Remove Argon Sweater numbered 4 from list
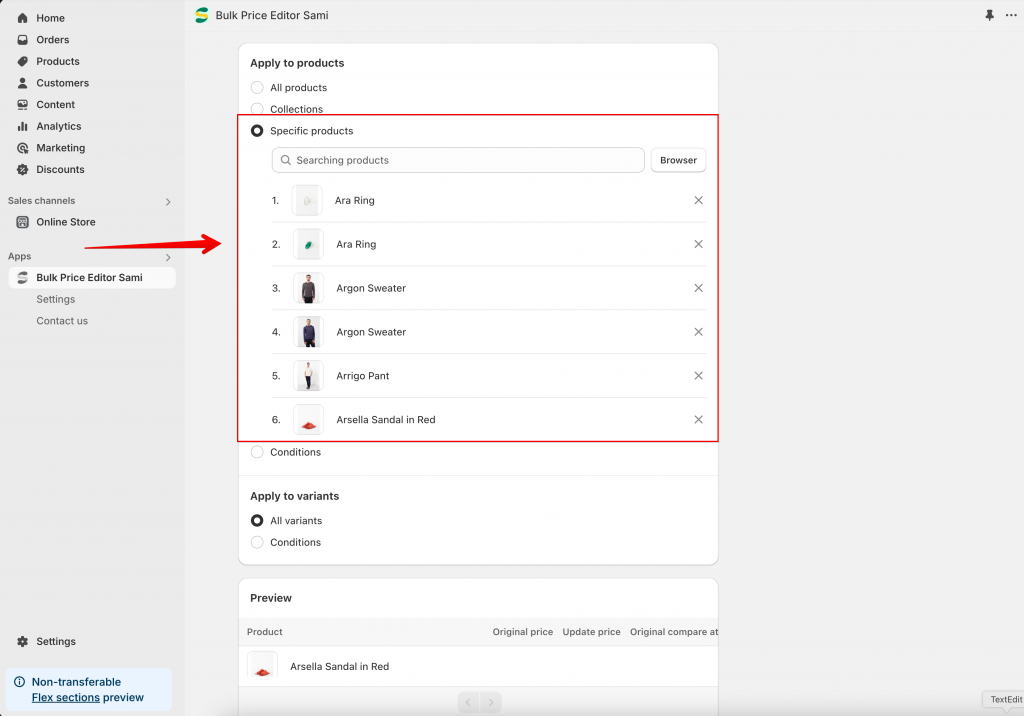 [x=698, y=332]
